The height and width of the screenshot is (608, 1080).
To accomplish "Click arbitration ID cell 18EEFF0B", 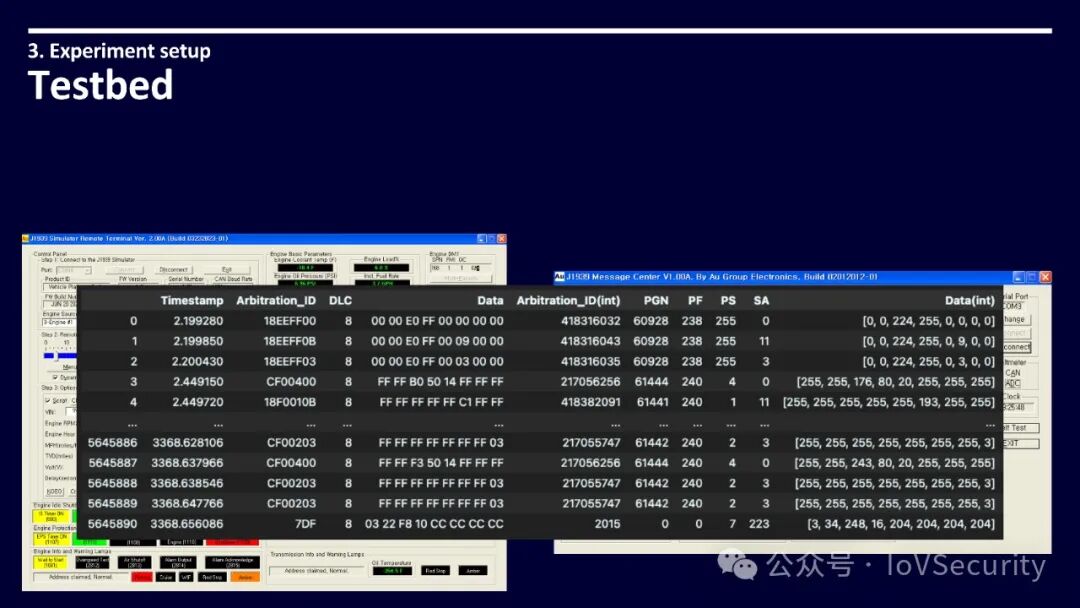I will pyautogui.click(x=290, y=341).
